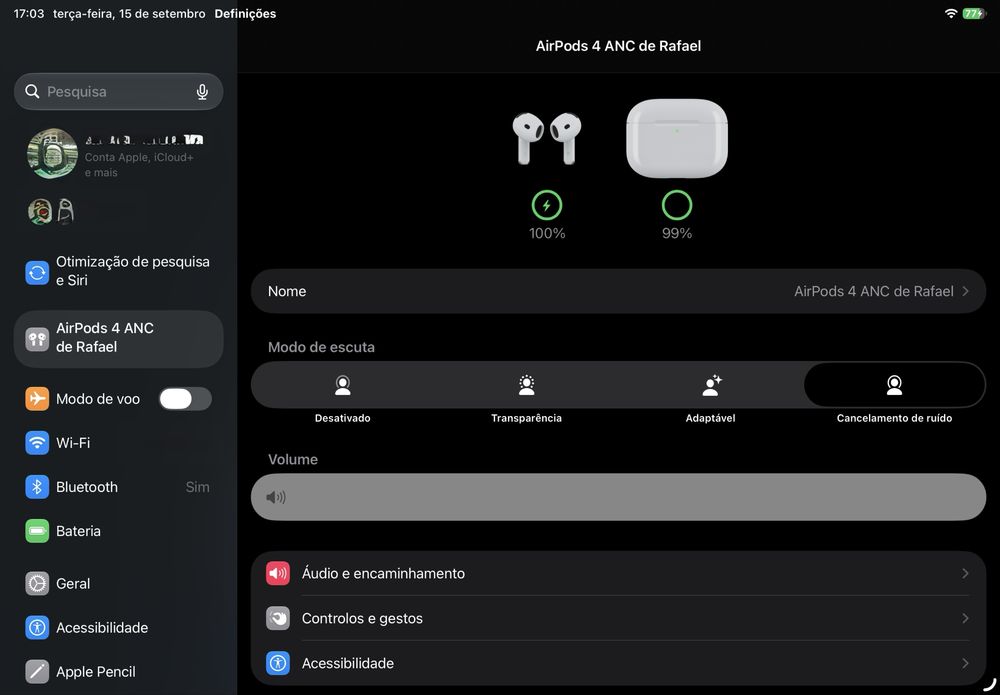Image resolution: width=1000 pixels, height=695 pixels.
Task: Expand Acessibilidade chevron in AirPods panel
Action: tap(966, 663)
